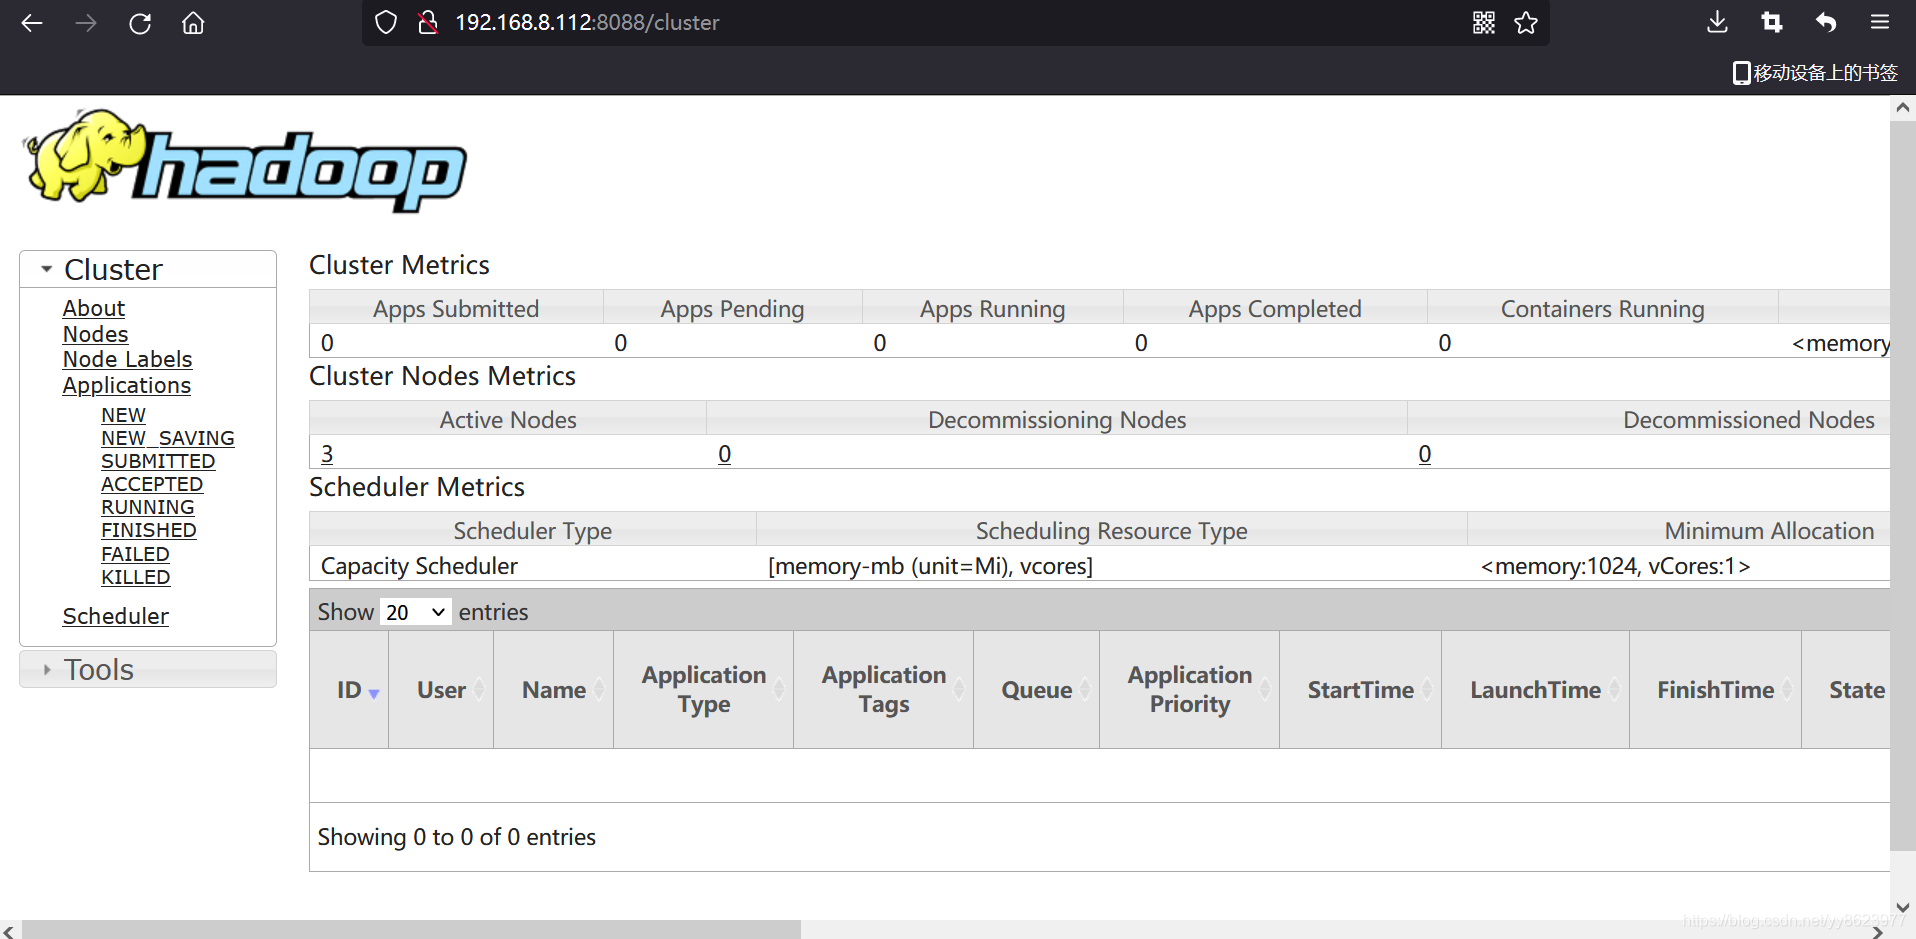Click the undo arrow toolbar icon

pyautogui.click(x=1826, y=22)
